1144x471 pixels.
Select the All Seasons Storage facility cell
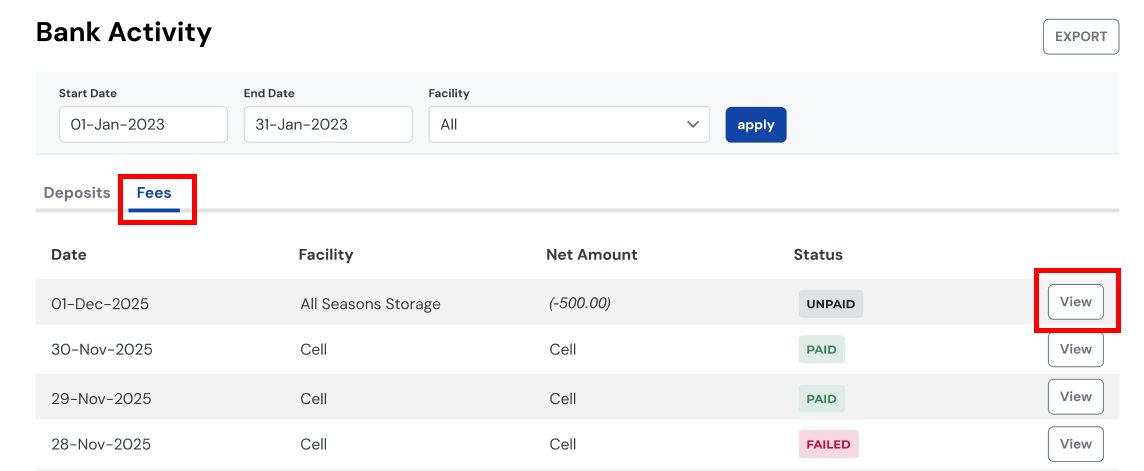click(370, 304)
